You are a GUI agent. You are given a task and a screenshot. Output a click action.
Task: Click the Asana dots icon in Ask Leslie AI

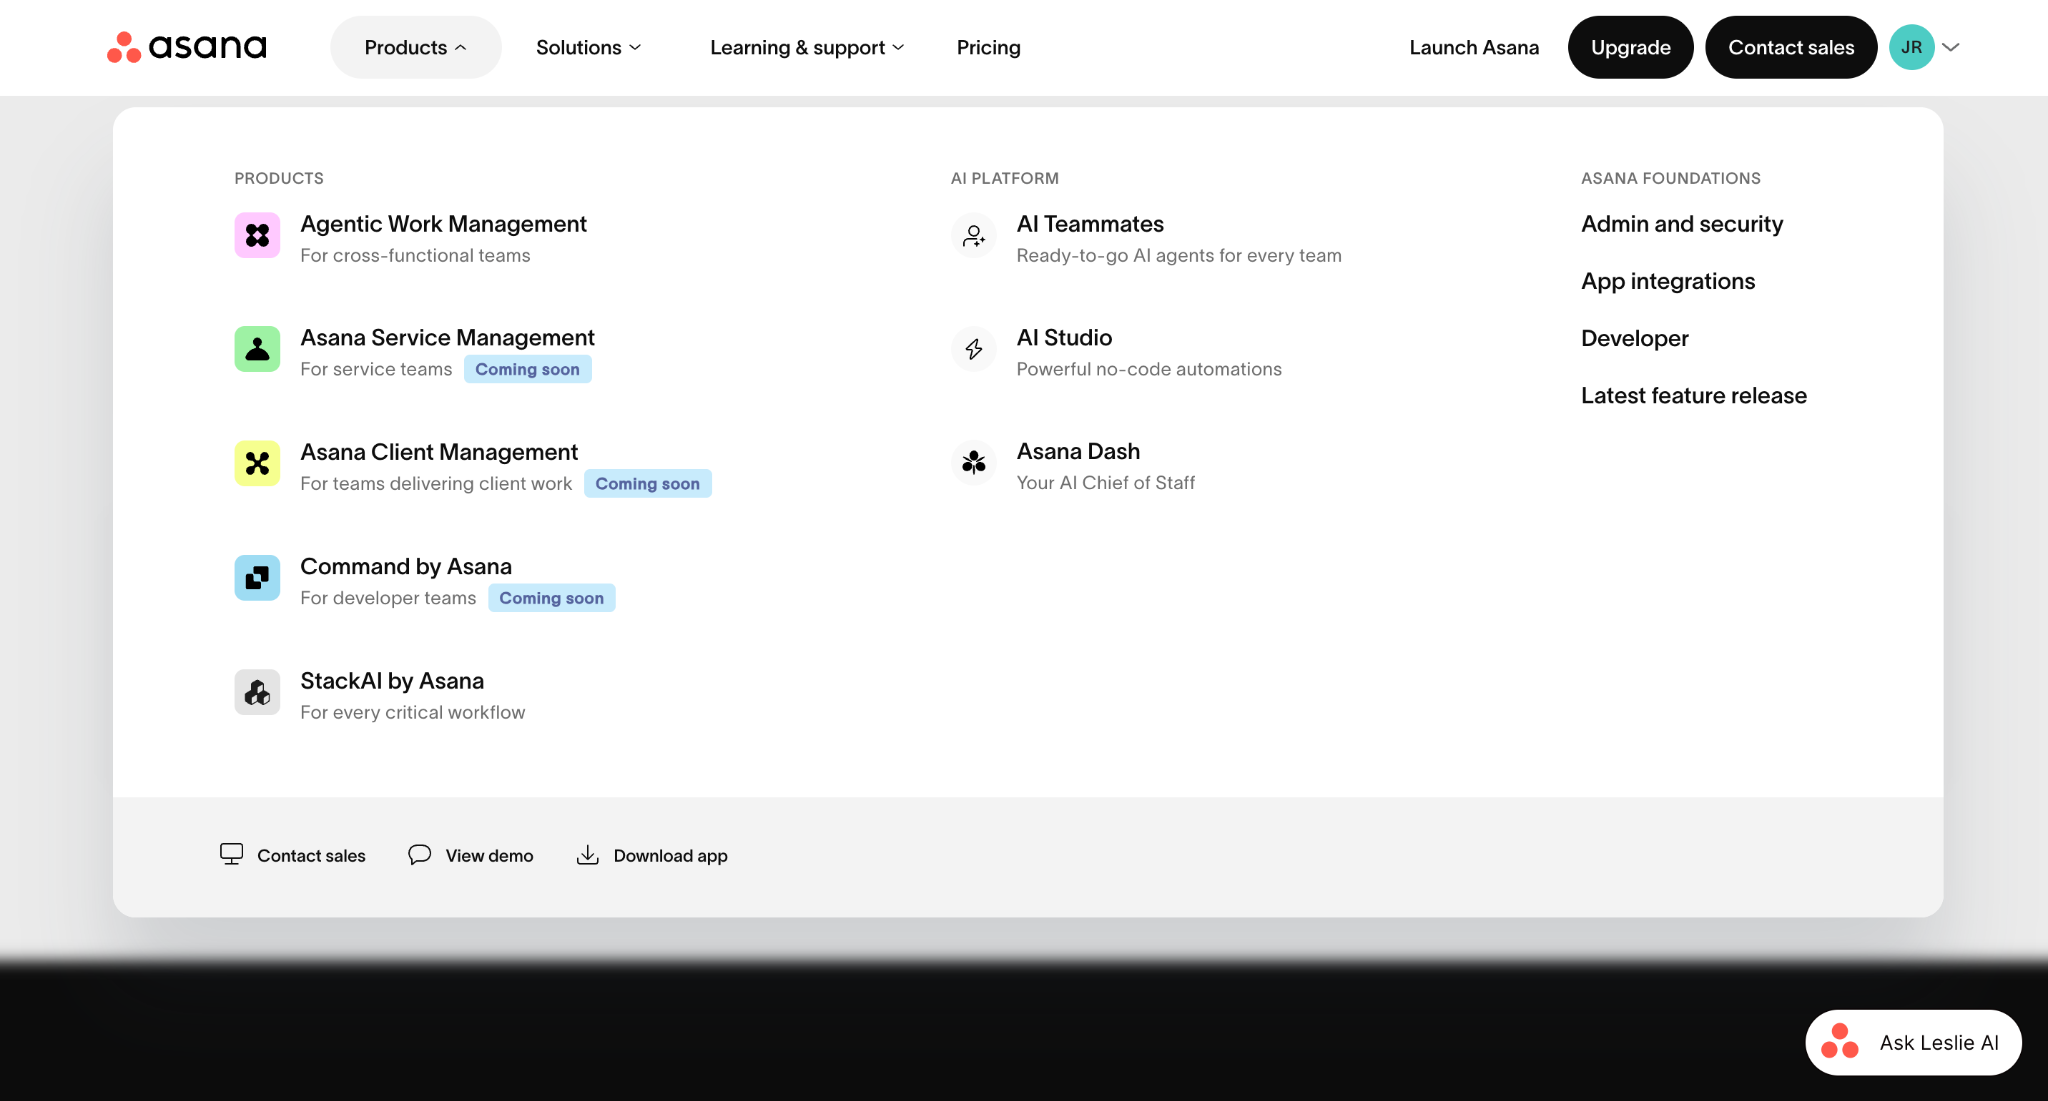coord(1840,1042)
